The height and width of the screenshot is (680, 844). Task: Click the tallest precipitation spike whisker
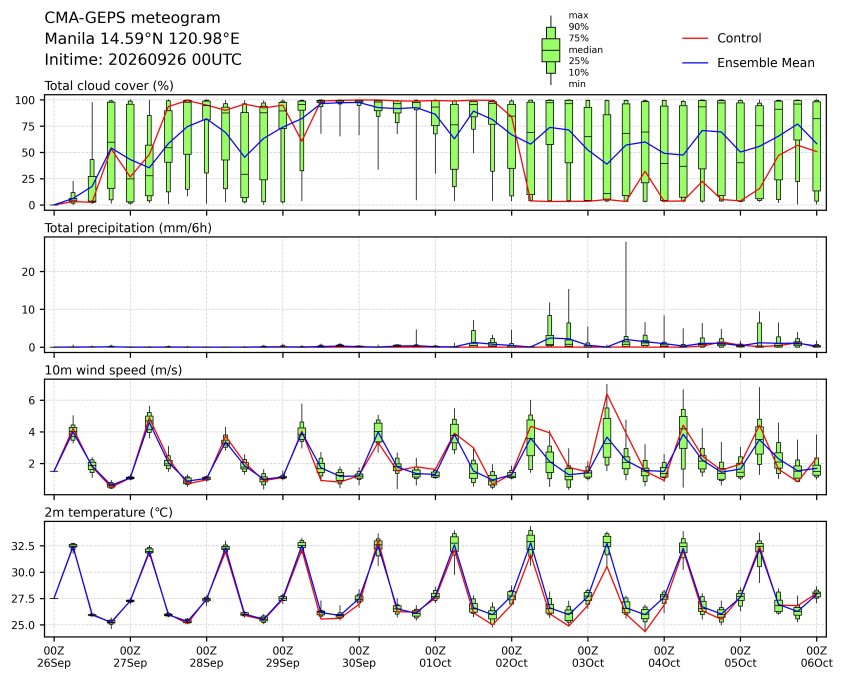coord(626,291)
